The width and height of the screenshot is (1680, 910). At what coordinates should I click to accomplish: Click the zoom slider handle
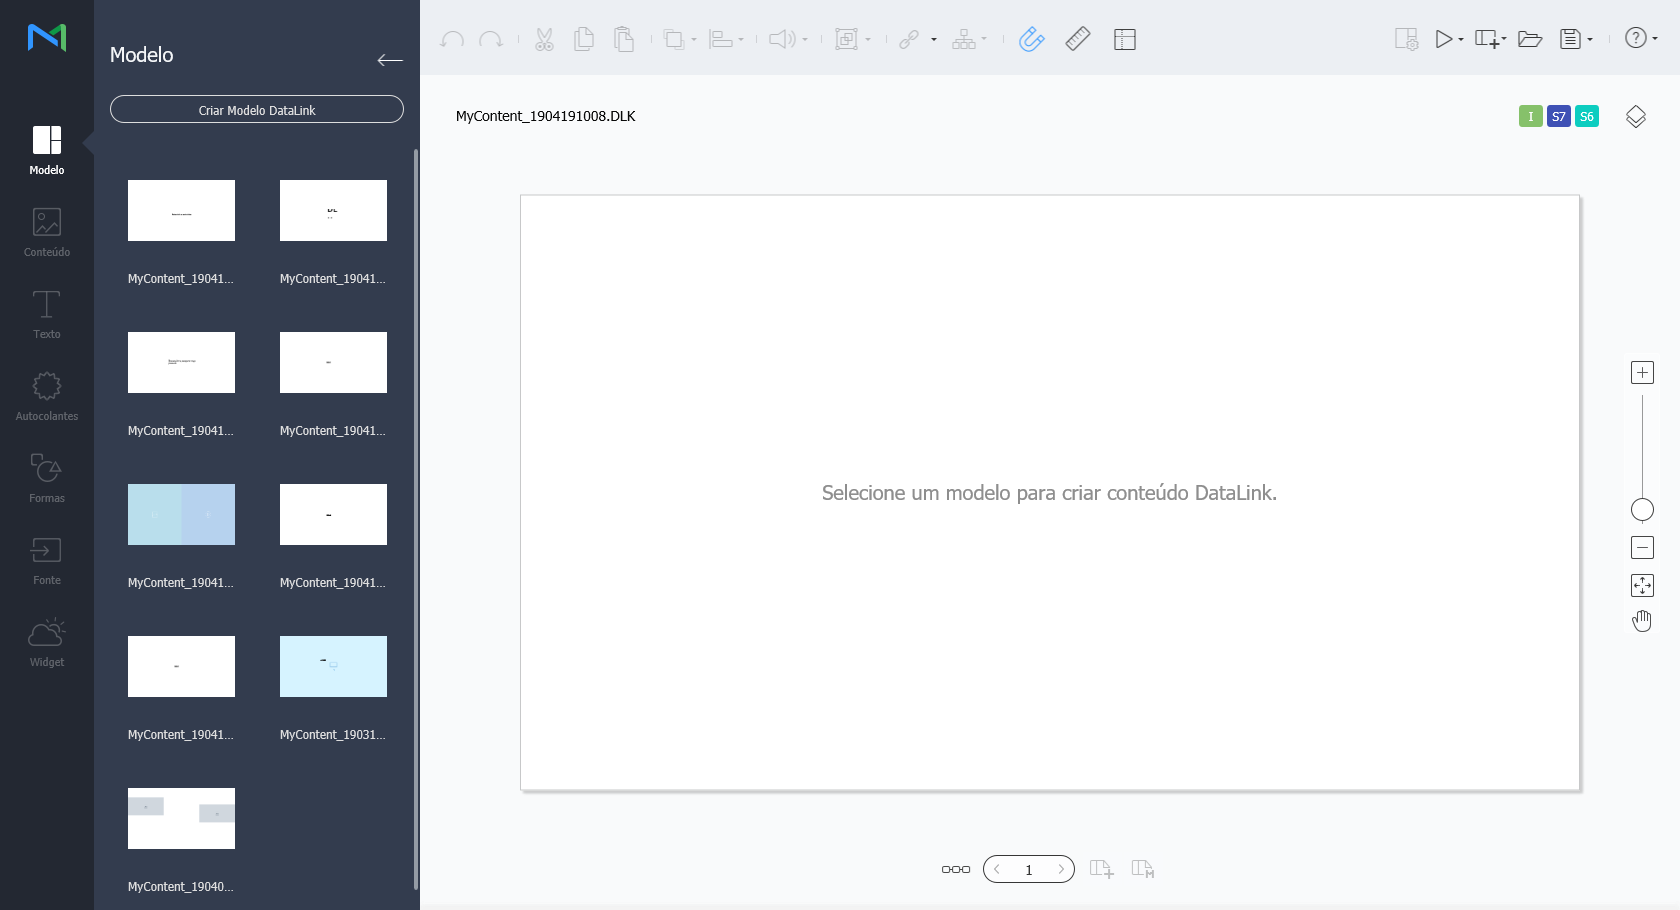coord(1642,510)
